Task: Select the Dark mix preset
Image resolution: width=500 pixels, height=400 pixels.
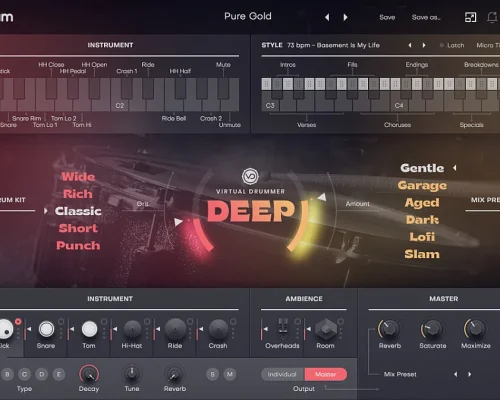Action: click(422, 220)
